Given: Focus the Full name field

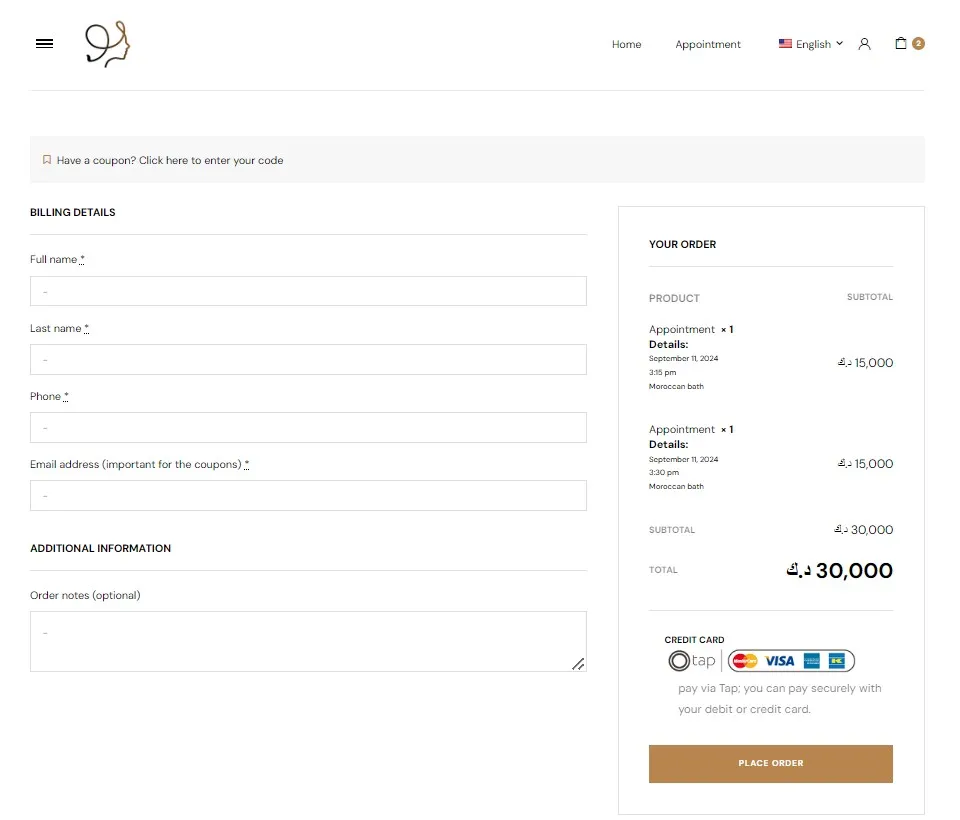Looking at the screenshot, I should click(308, 291).
